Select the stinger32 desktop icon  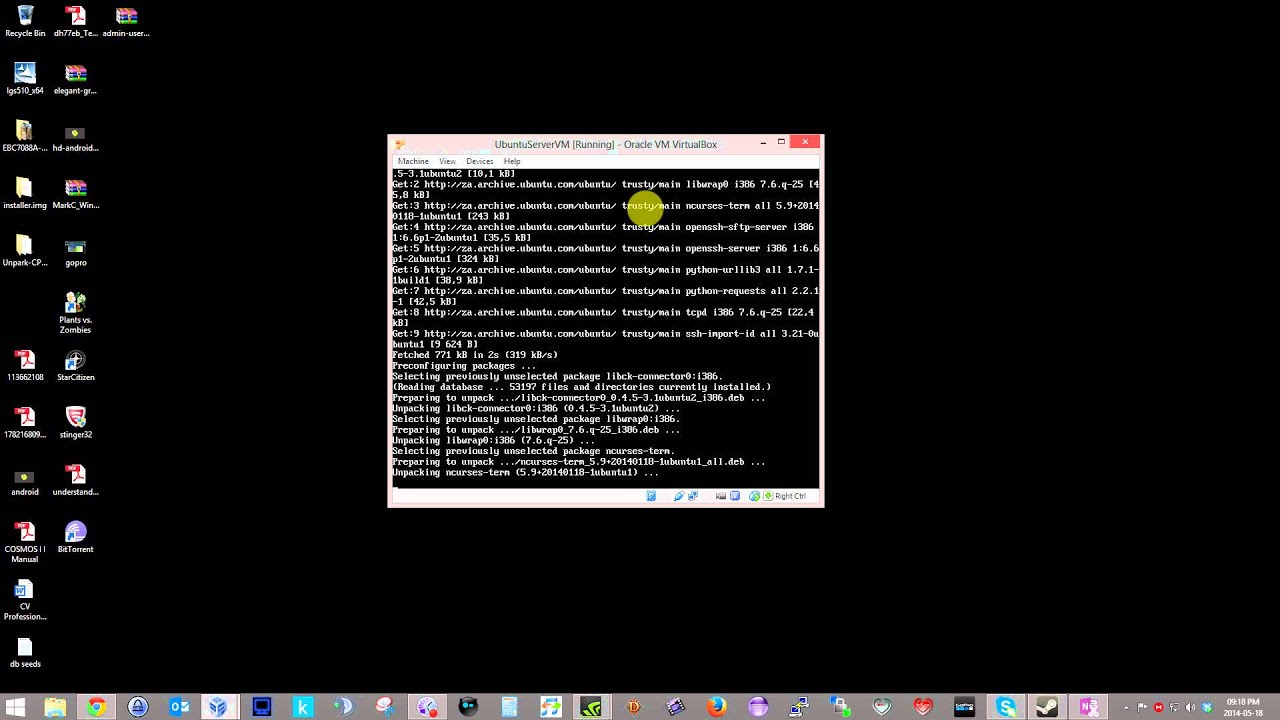tap(75, 423)
